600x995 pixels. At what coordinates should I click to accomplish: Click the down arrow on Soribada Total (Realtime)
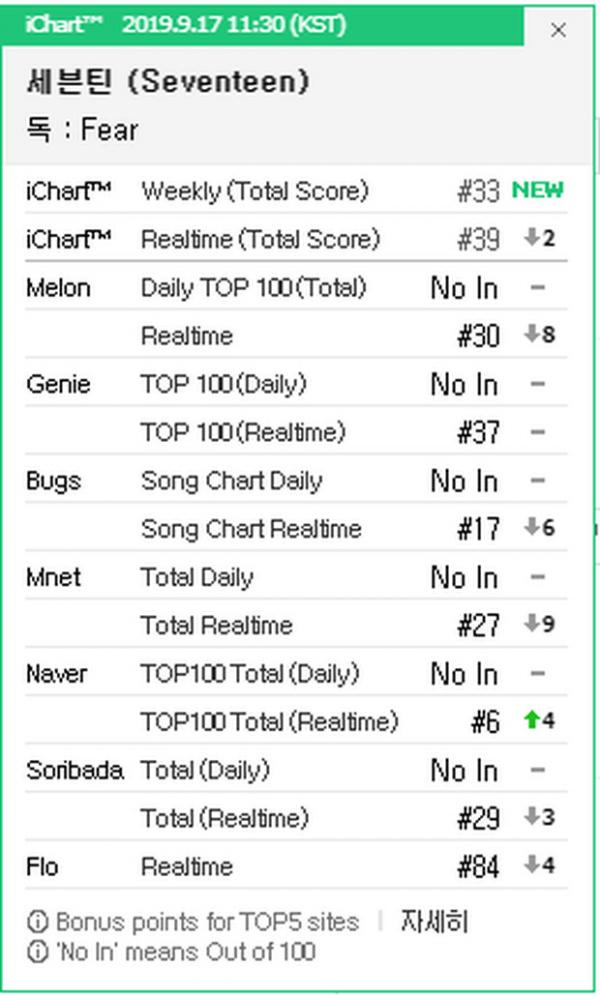[532, 816]
